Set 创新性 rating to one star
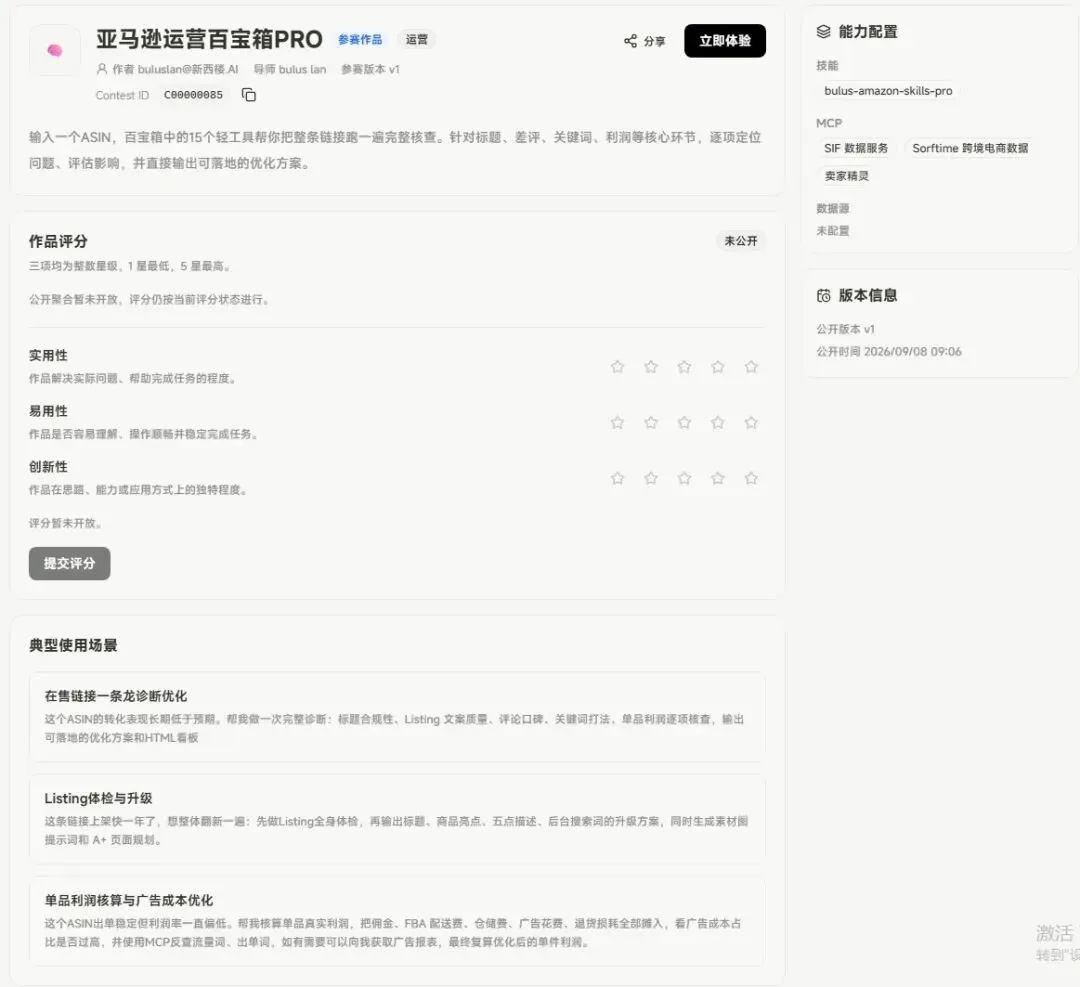Image resolution: width=1080 pixels, height=987 pixels. tap(617, 478)
